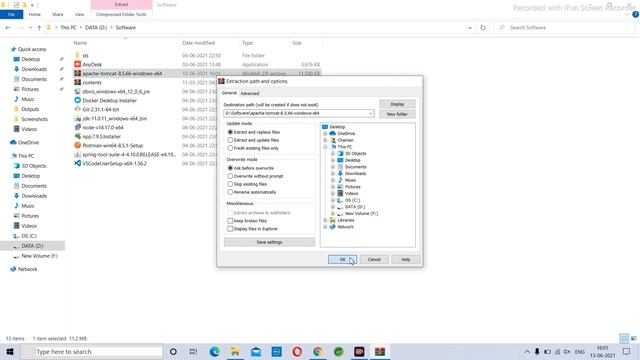
Task: Select 'Extract and update files' radio option
Action: (230, 140)
